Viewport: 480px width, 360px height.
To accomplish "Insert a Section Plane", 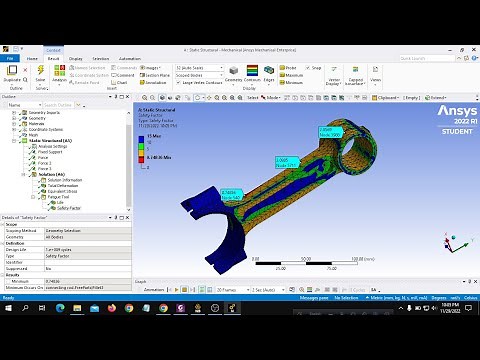I will coord(155,75).
